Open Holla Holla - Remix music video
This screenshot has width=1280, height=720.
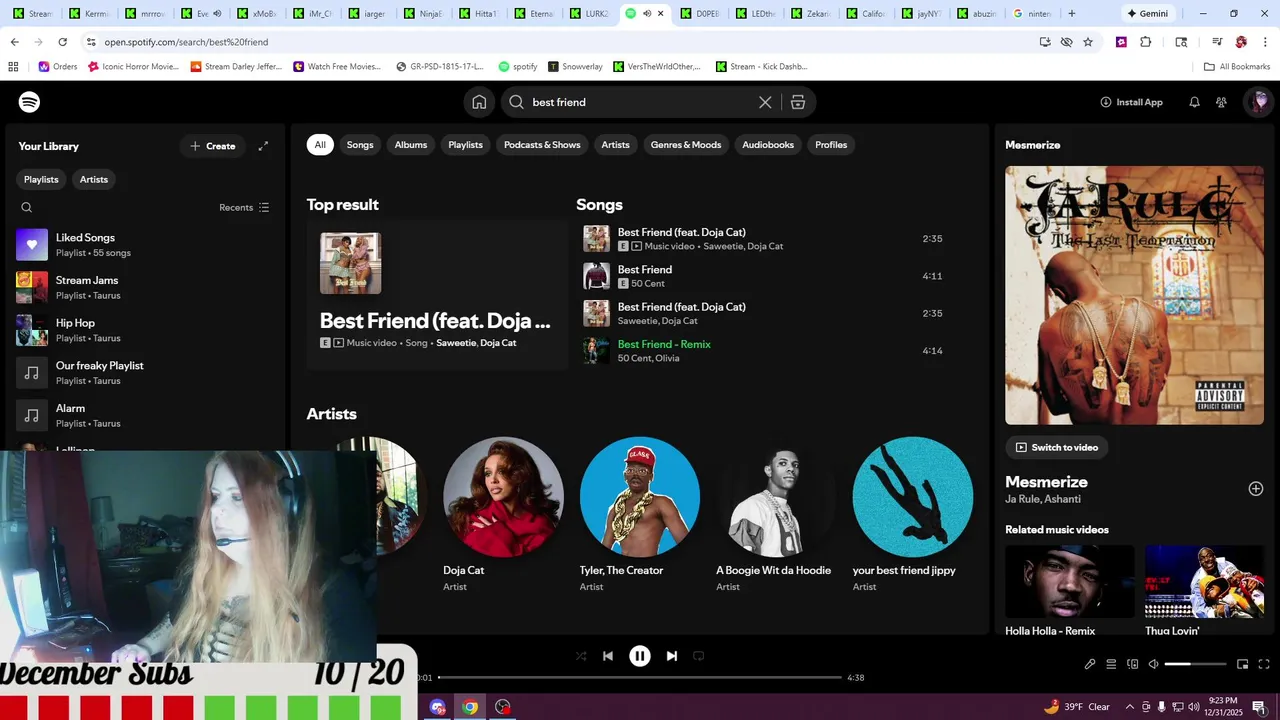point(1070,591)
